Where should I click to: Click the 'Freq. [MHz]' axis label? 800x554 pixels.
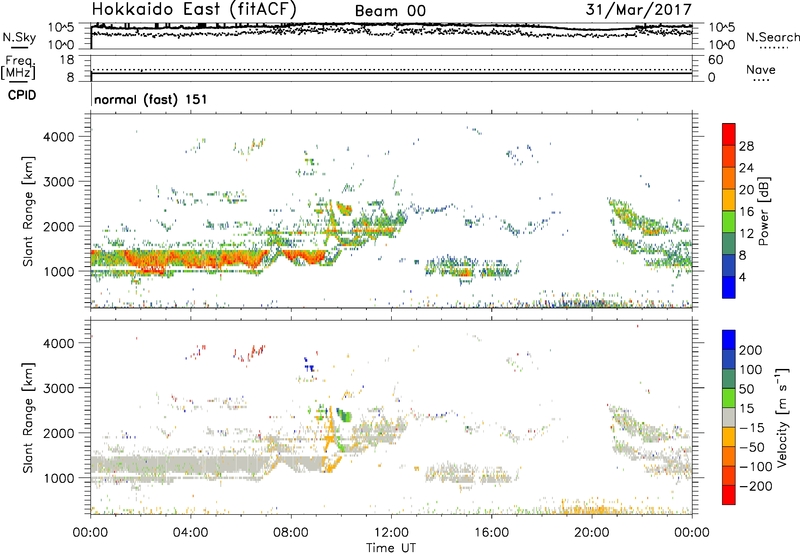click(x=19, y=67)
